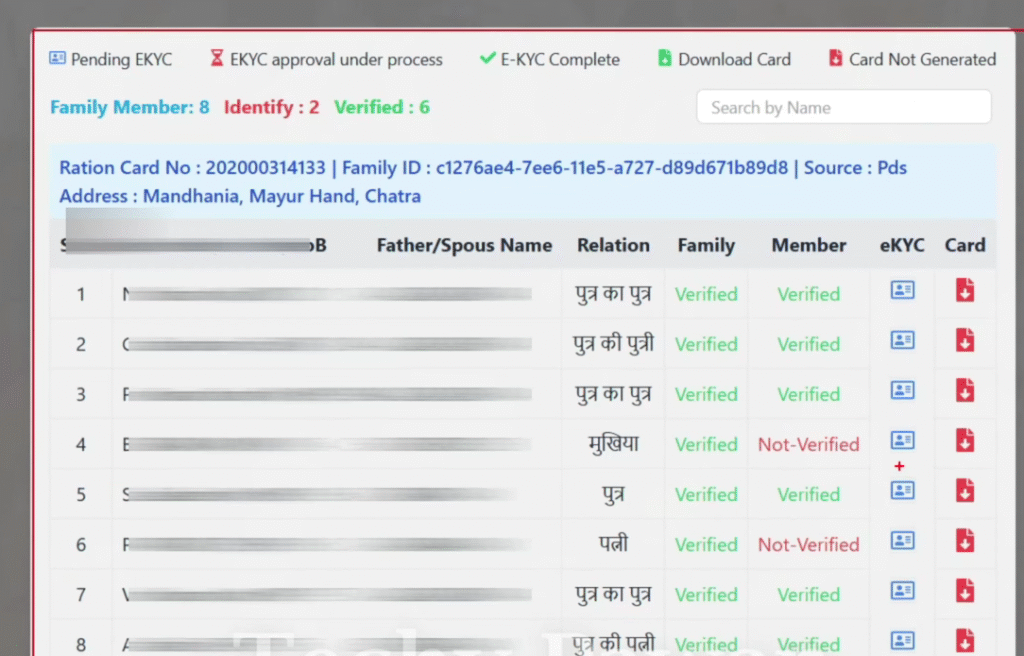Click the Search by Name field
The height and width of the screenshot is (656, 1024).
pyautogui.click(x=843, y=108)
